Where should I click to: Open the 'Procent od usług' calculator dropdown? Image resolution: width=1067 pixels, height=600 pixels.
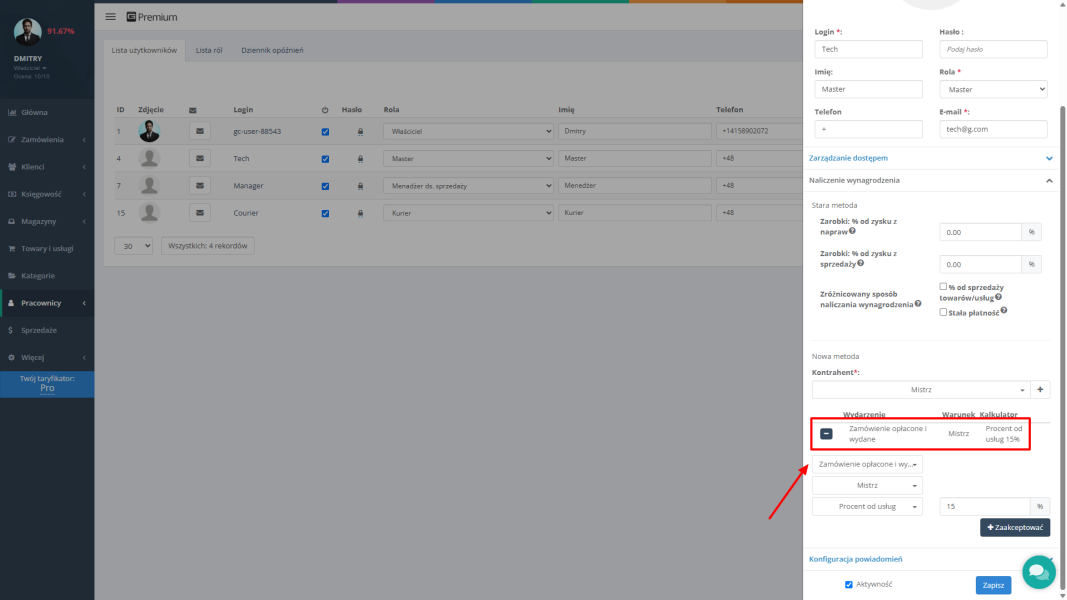pyautogui.click(x=868, y=507)
